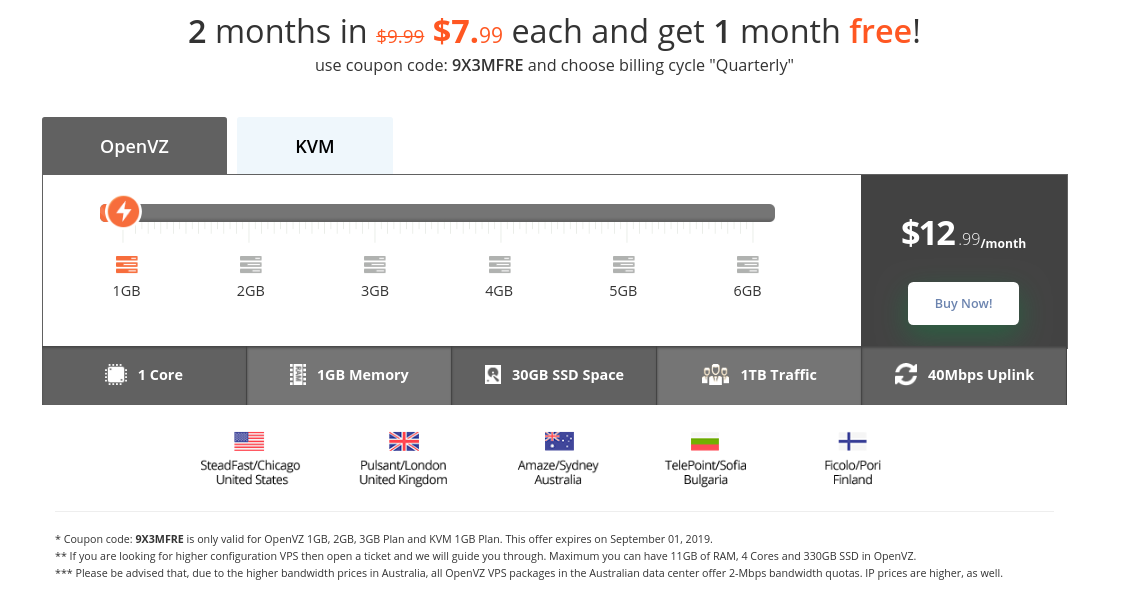
Task: Click the 1GB server plan icon
Action: pos(126,265)
